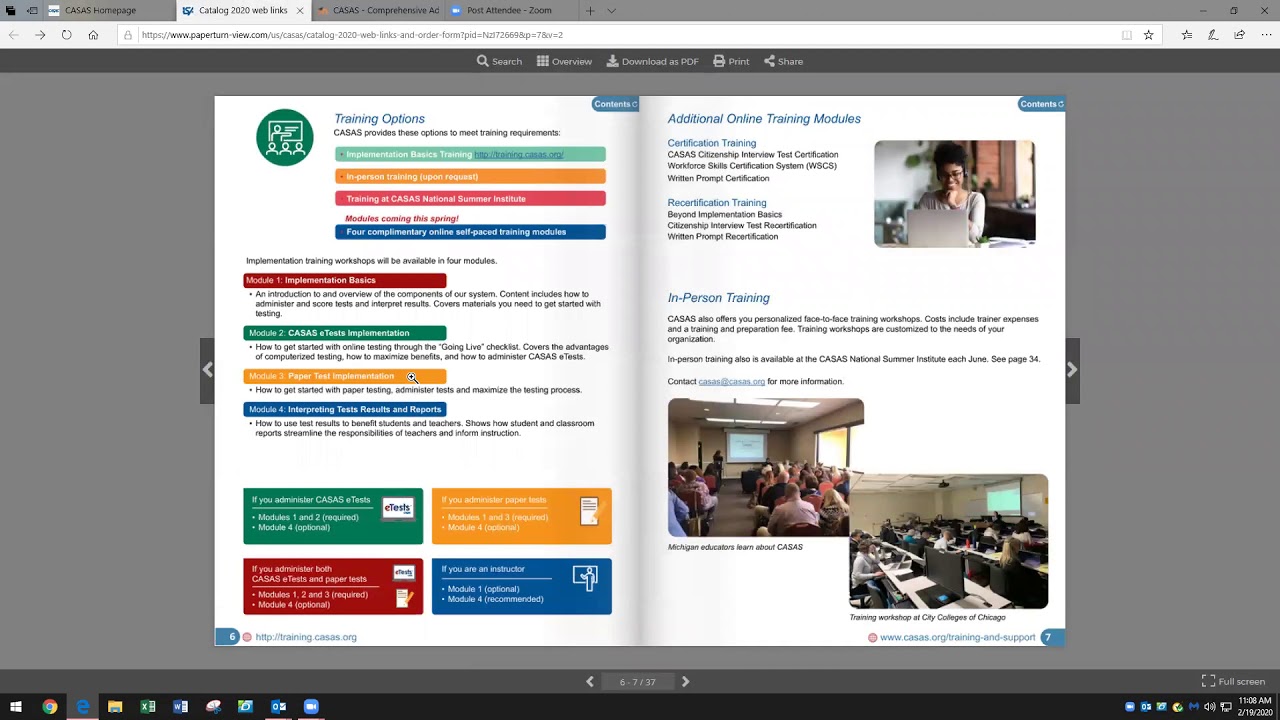Click the bottom next page chevron
The height and width of the screenshot is (720, 1280).
(x=685, y=682)
